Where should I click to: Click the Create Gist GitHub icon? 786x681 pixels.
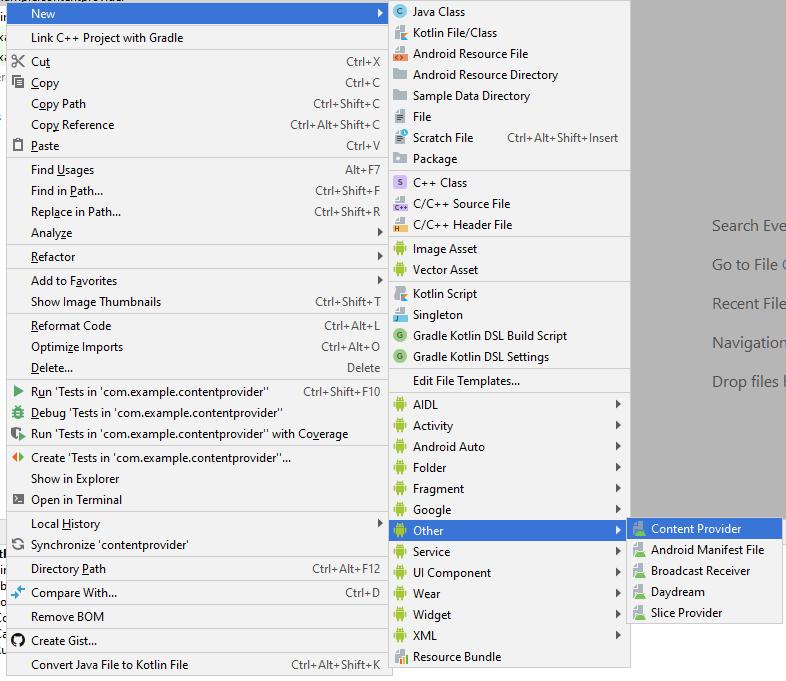(18, 641)
